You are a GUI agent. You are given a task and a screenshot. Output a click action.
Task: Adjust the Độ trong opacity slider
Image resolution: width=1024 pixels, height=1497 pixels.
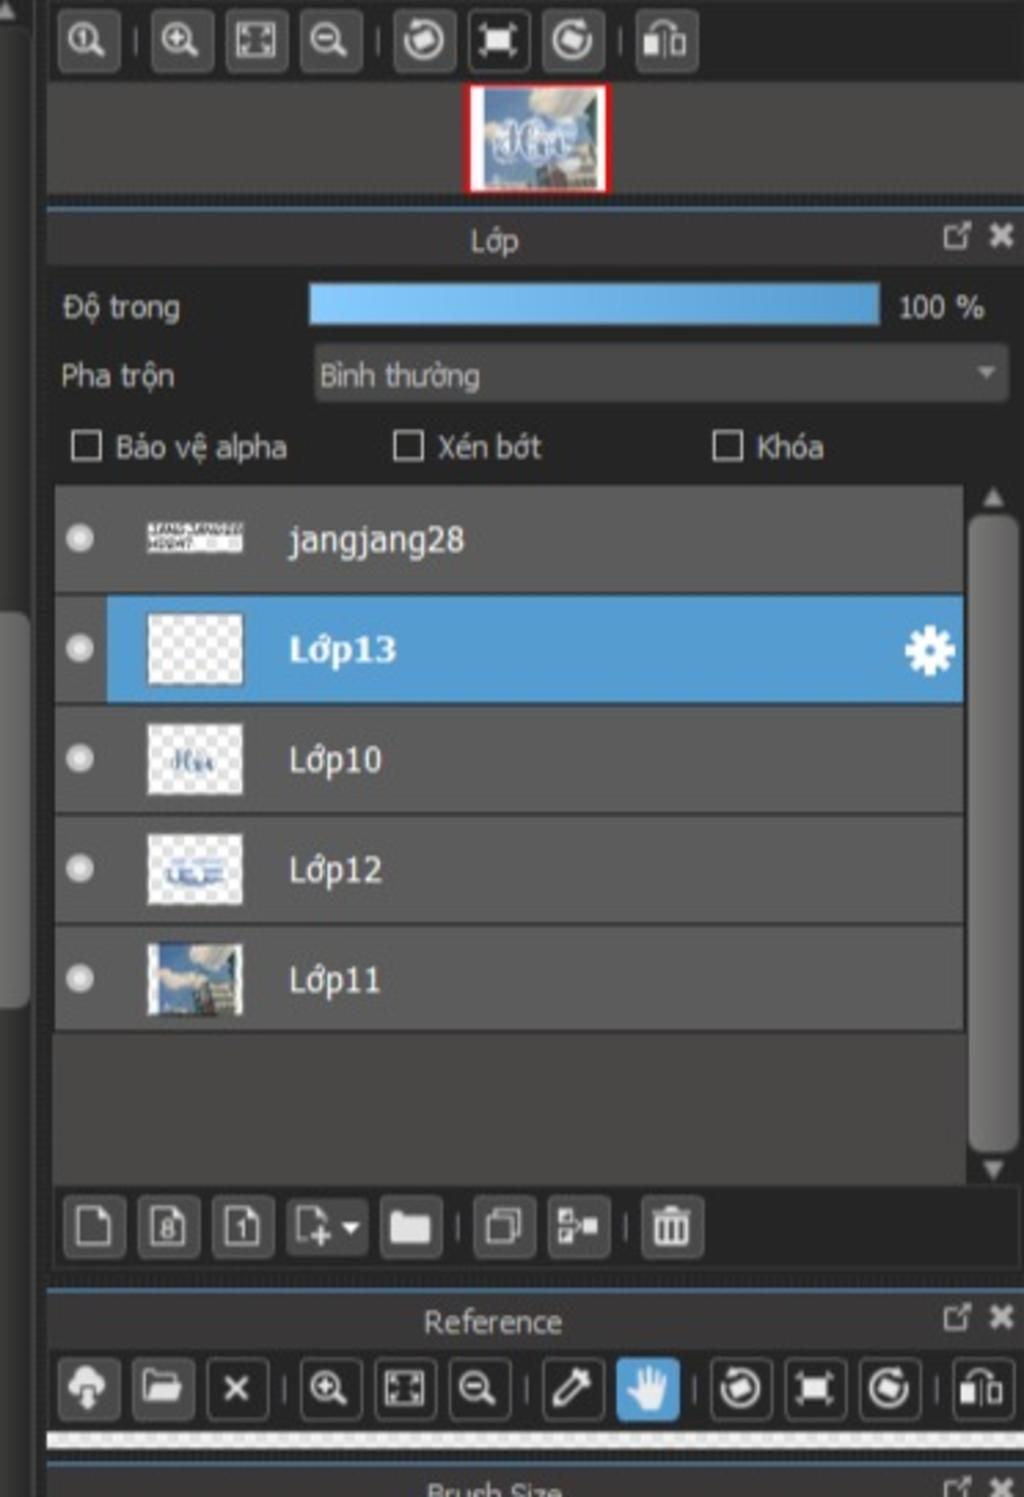click(594, 305)
